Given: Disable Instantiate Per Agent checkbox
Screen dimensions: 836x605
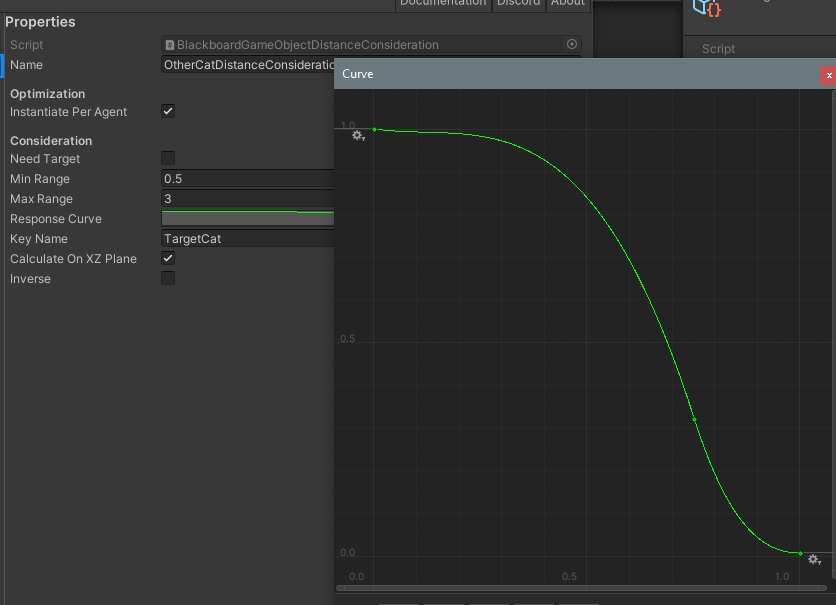Looking at the screenshot, I should [168, 111].
